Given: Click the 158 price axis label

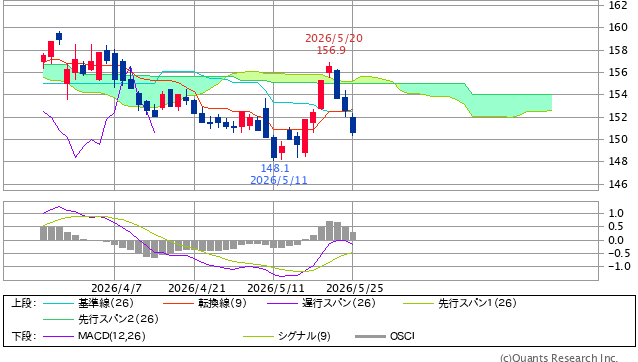Looking at the screenshot, I should [618, 50].
